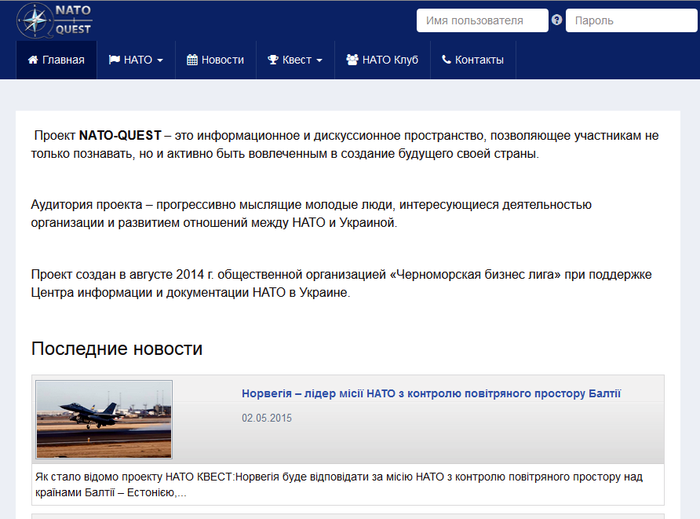Click the paragraph starting 'Аудитория проекта'

coord(311,214)
